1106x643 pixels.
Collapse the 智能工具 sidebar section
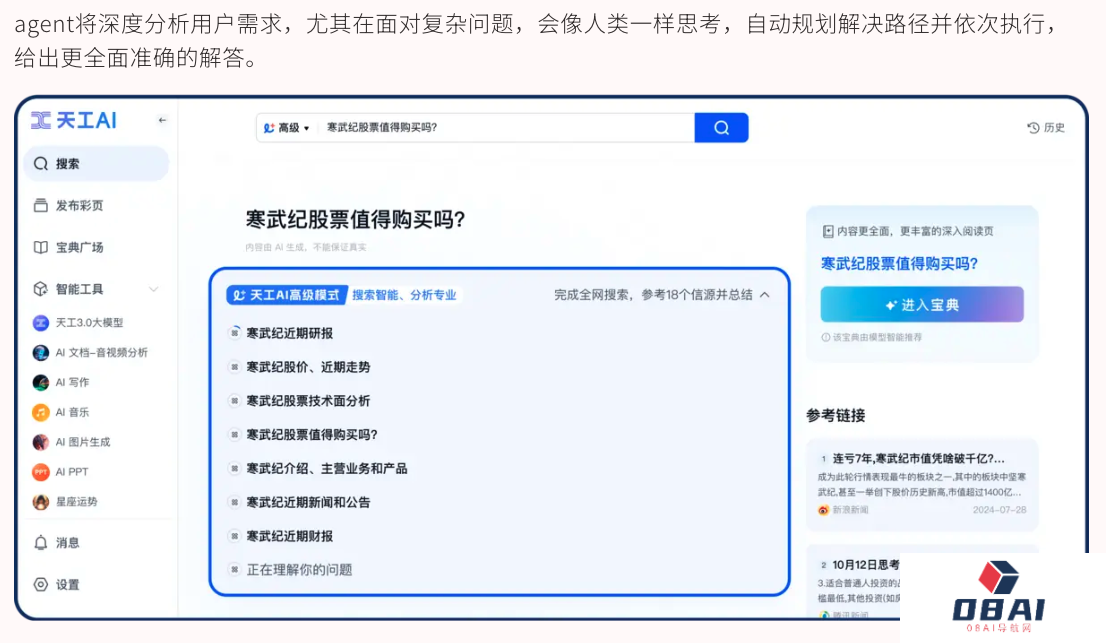point(153,290)
